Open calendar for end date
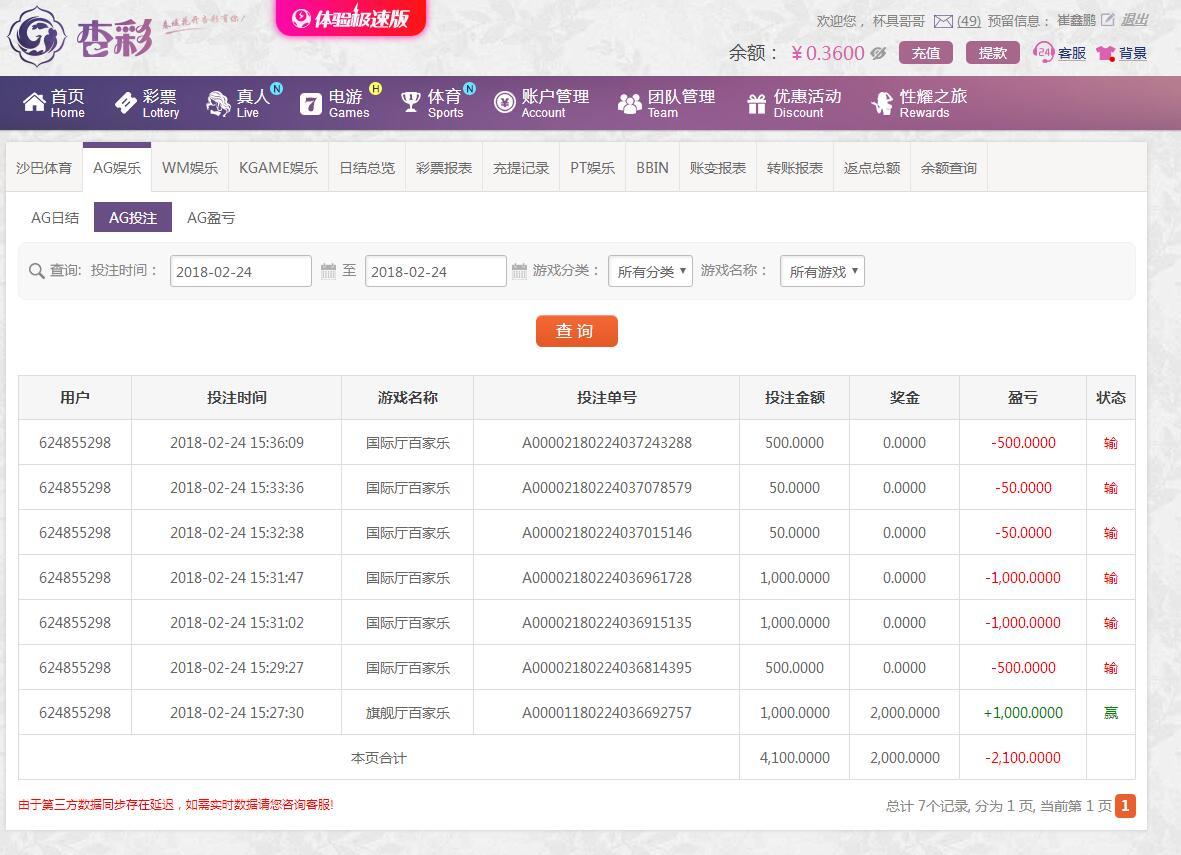1181x855 pixels. click(x=519, y=271)
